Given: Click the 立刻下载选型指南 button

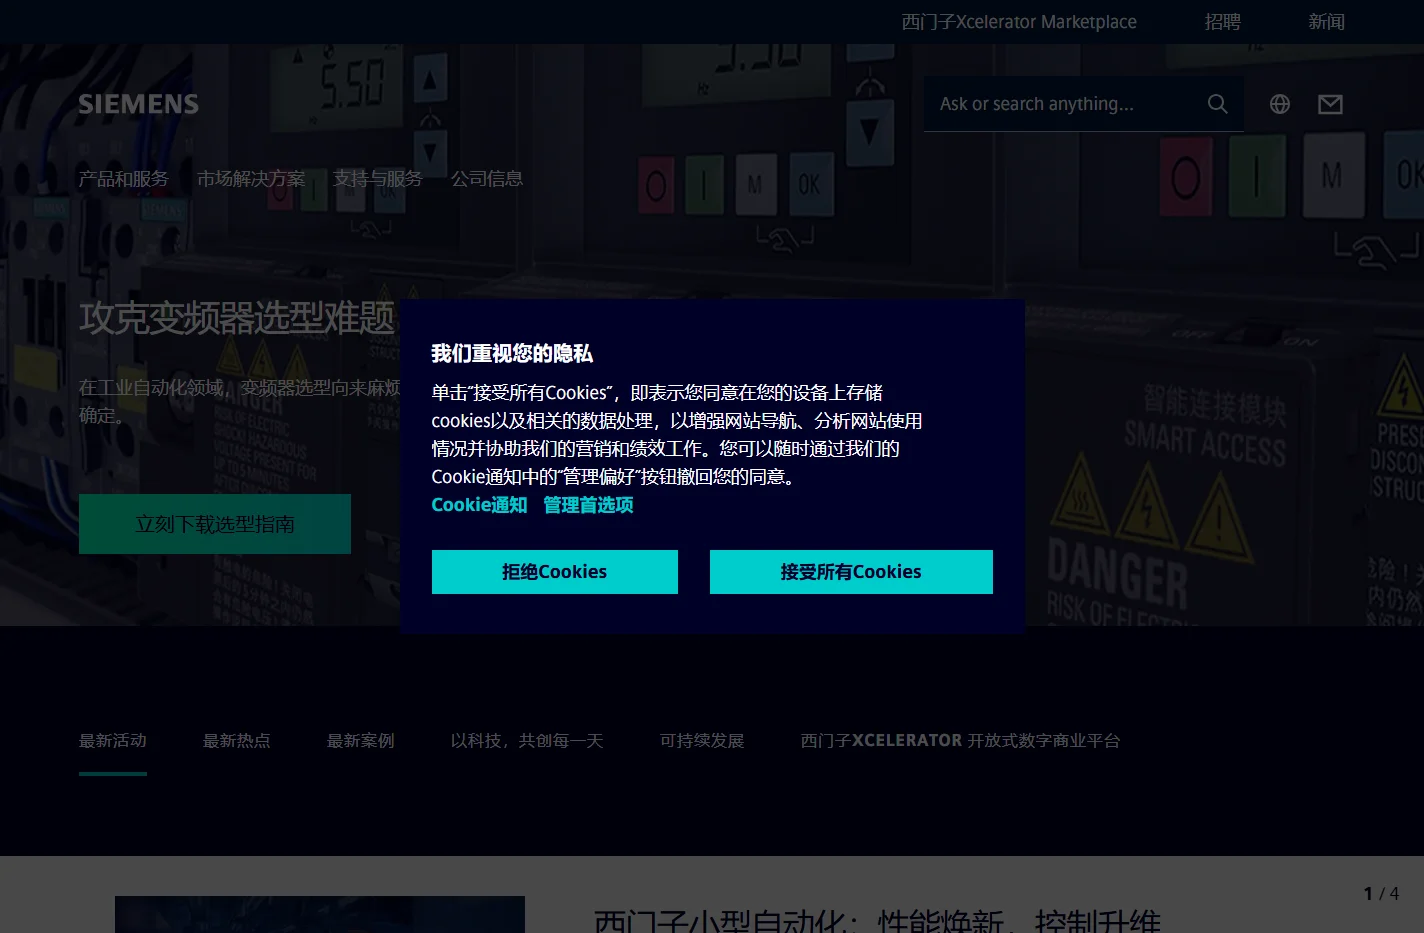Looking at the screenshot, I should point(215,524).
